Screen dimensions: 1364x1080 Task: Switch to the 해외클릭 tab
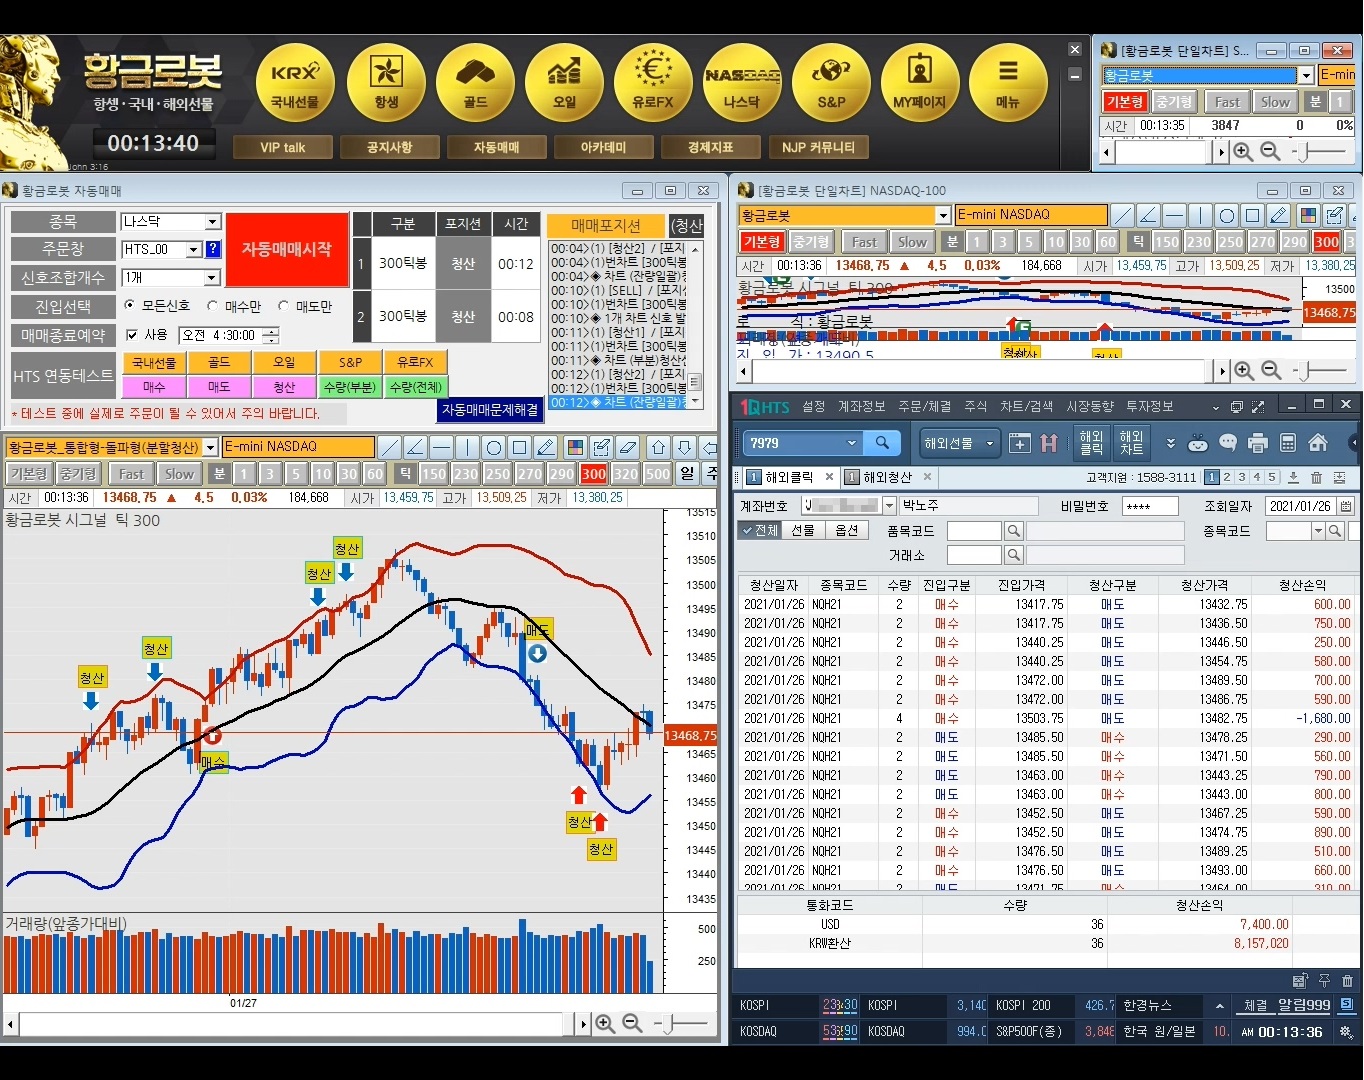(x=789, y=478)
